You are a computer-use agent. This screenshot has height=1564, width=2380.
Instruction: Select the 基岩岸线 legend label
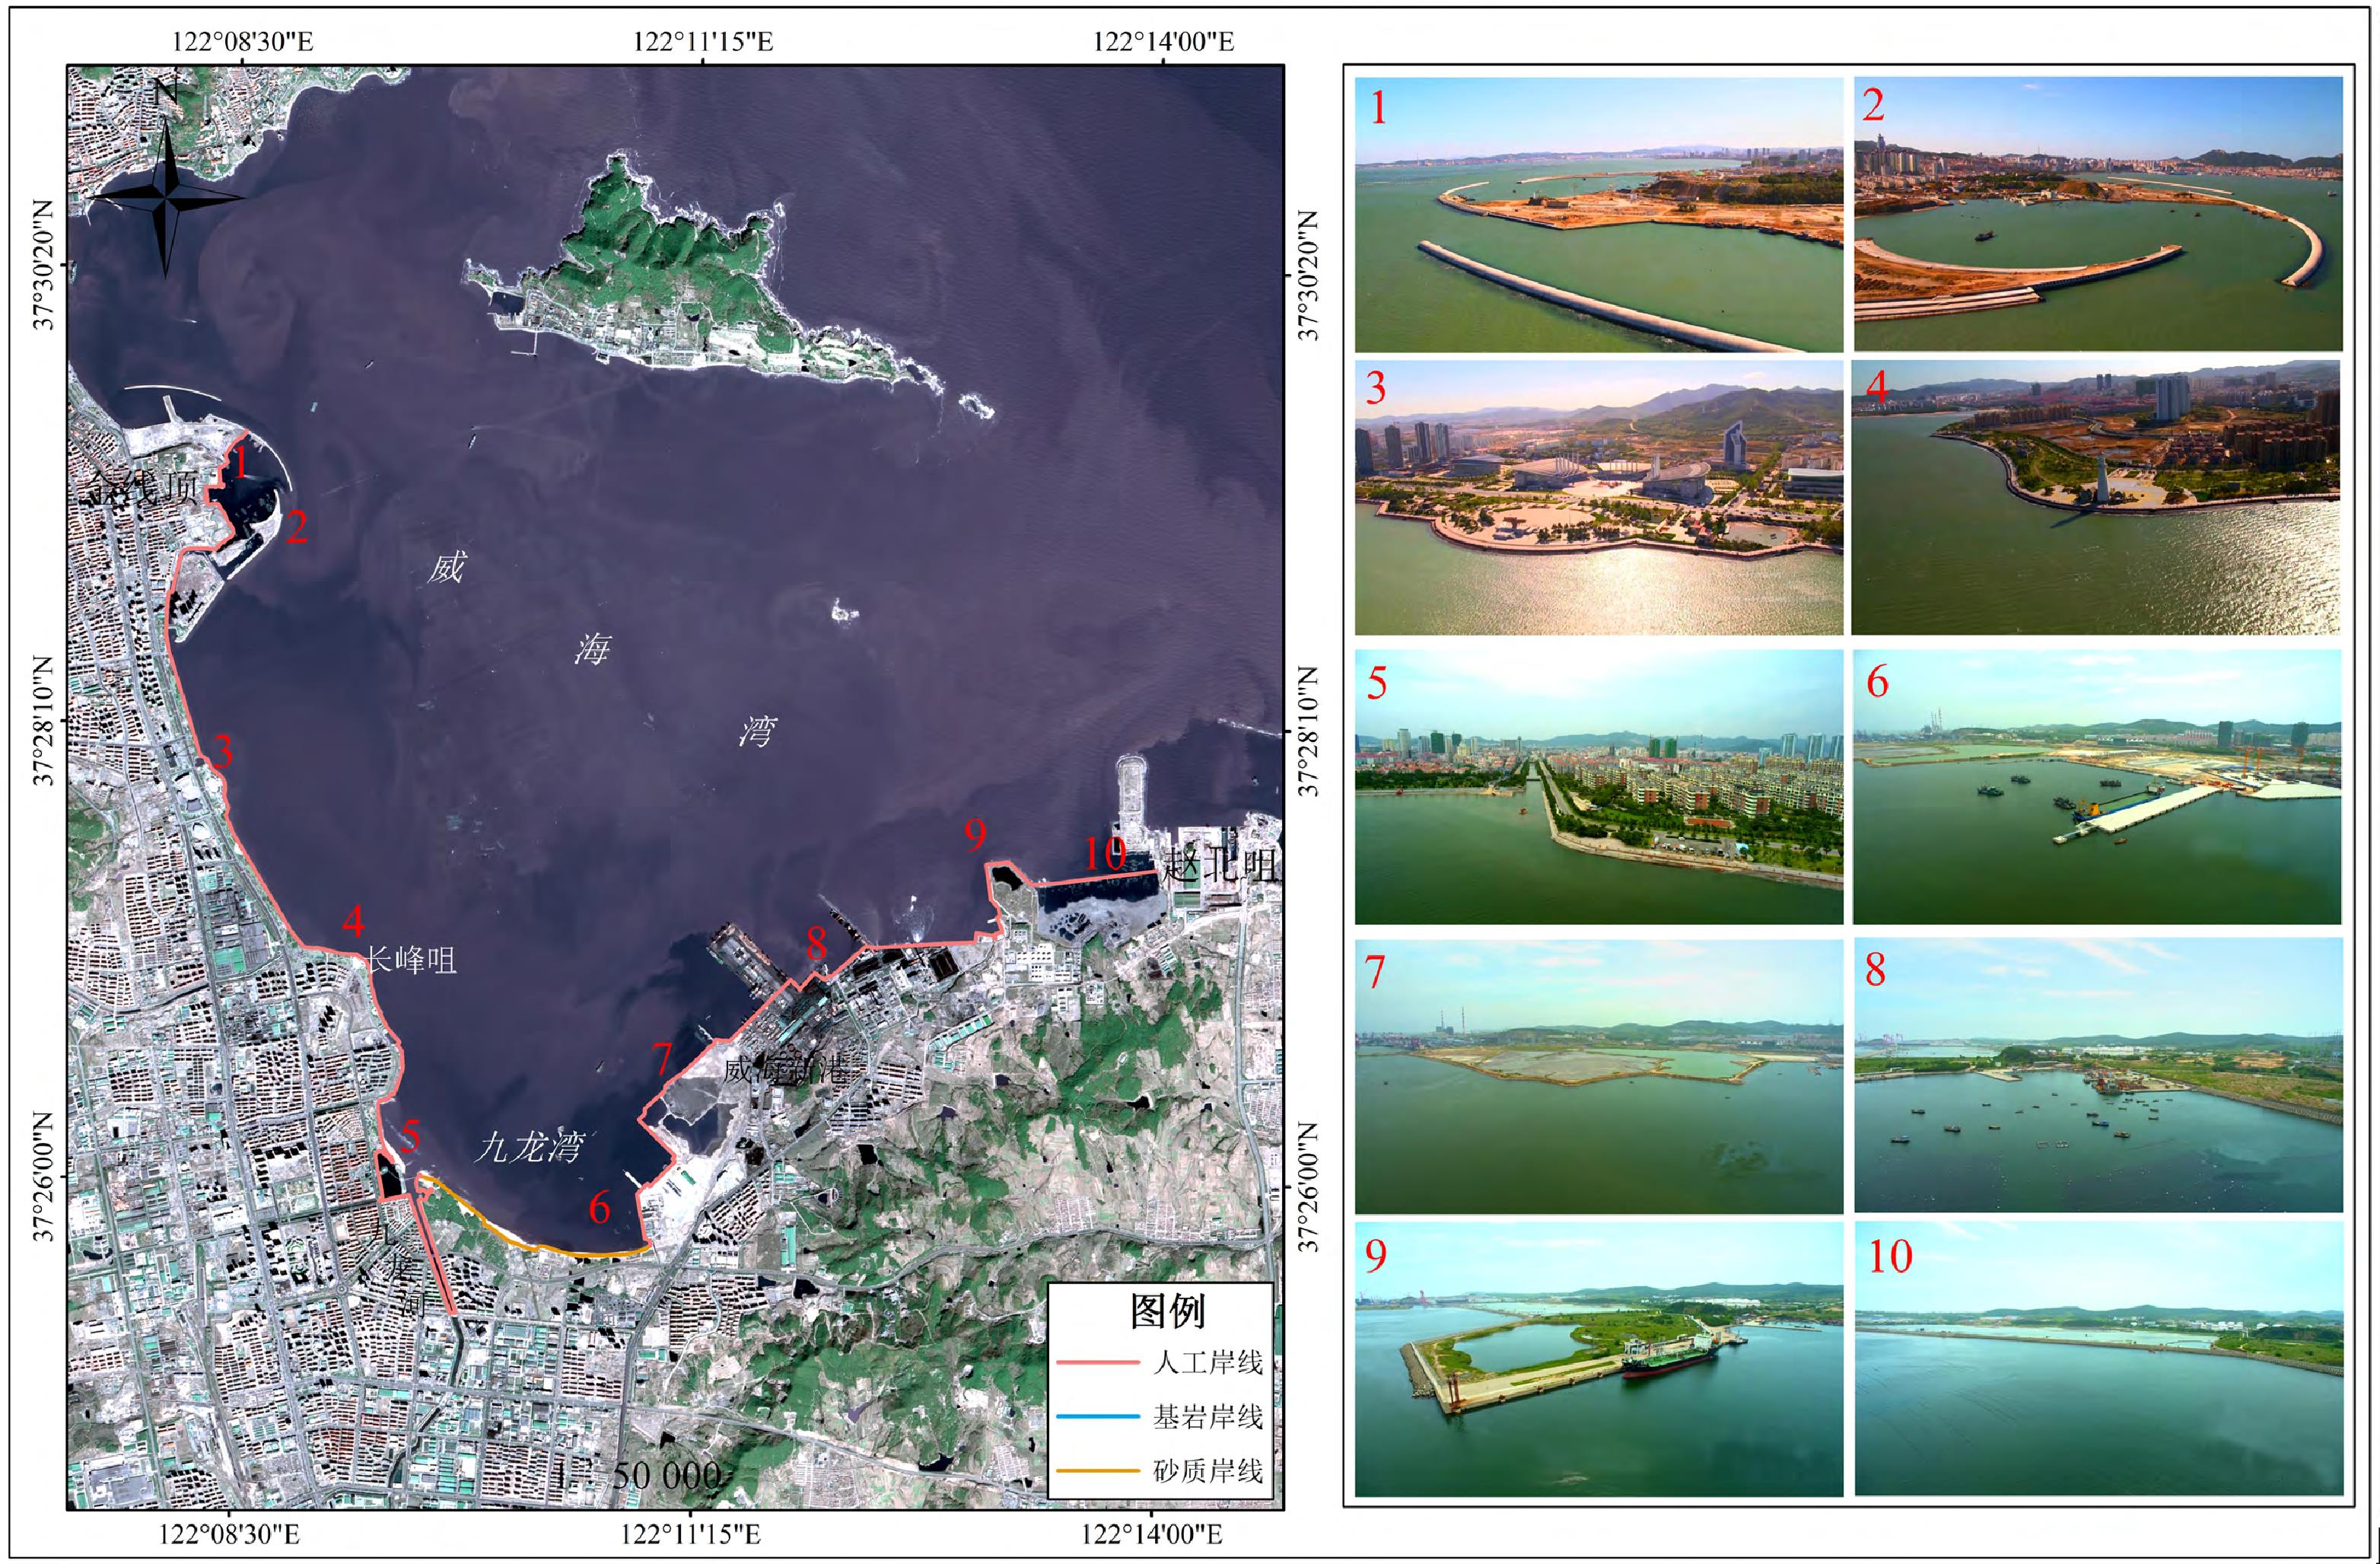pyautogui.click(x=1208, y=1416)
